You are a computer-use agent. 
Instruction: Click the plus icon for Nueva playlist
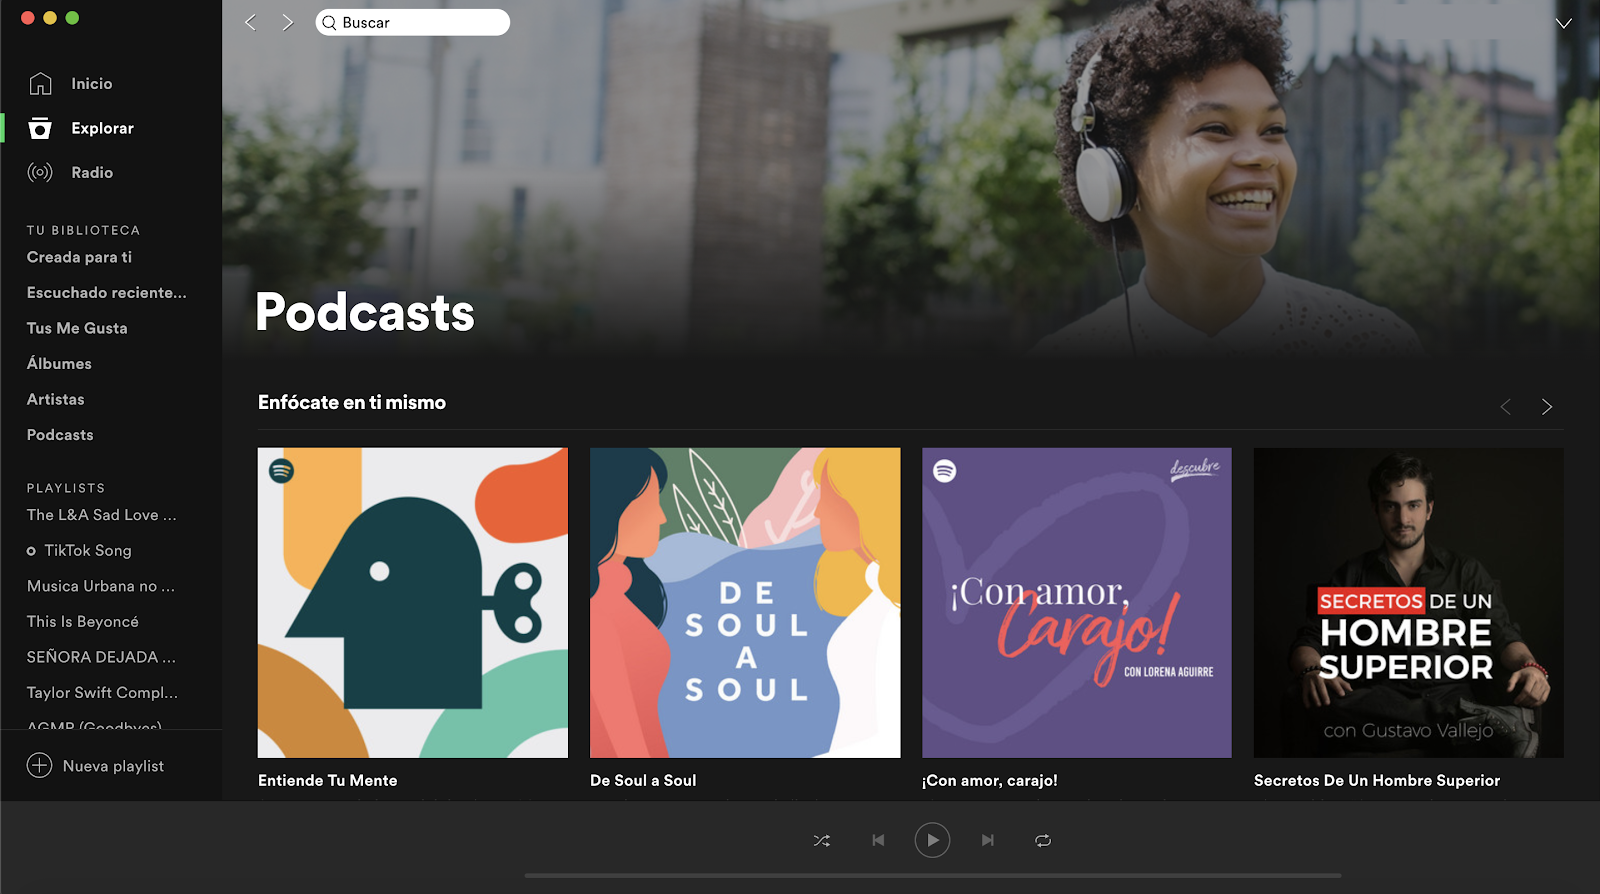(x=39, y=766)
